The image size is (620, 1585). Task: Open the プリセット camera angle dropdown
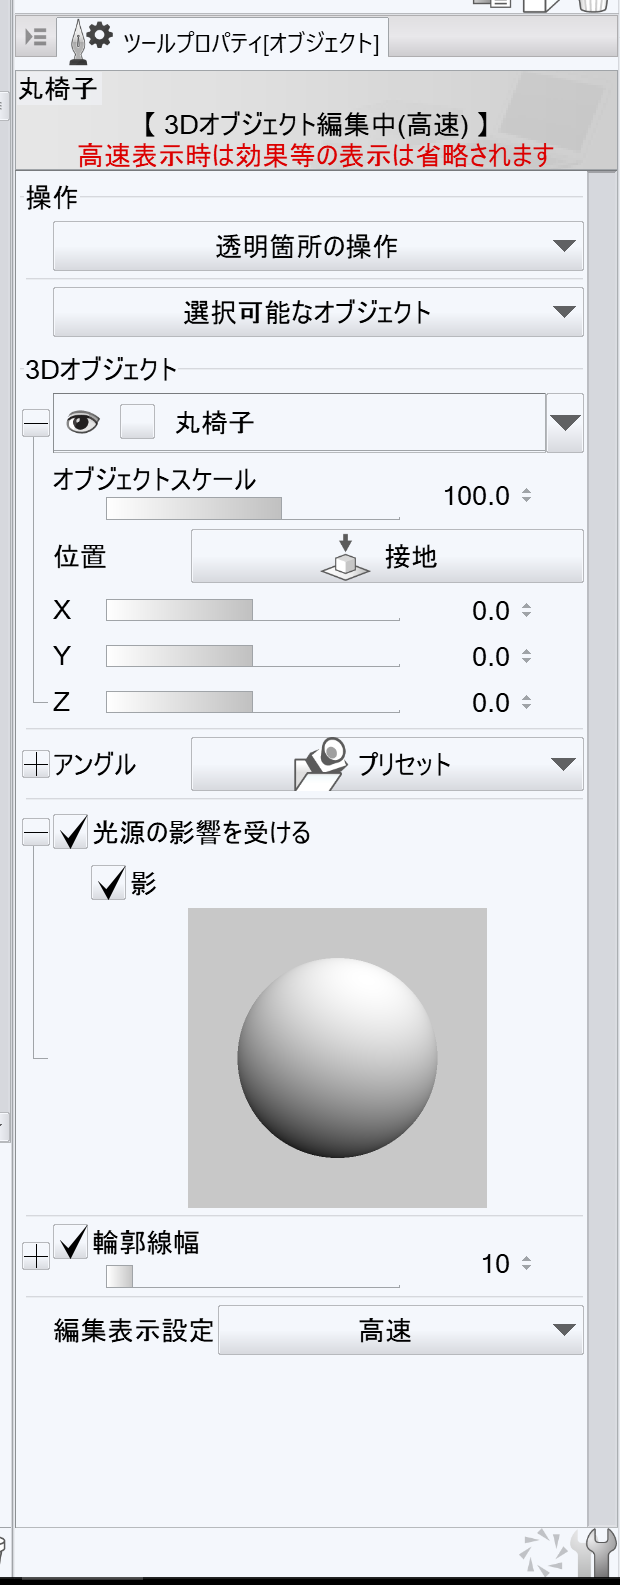(x=387, y=764)
